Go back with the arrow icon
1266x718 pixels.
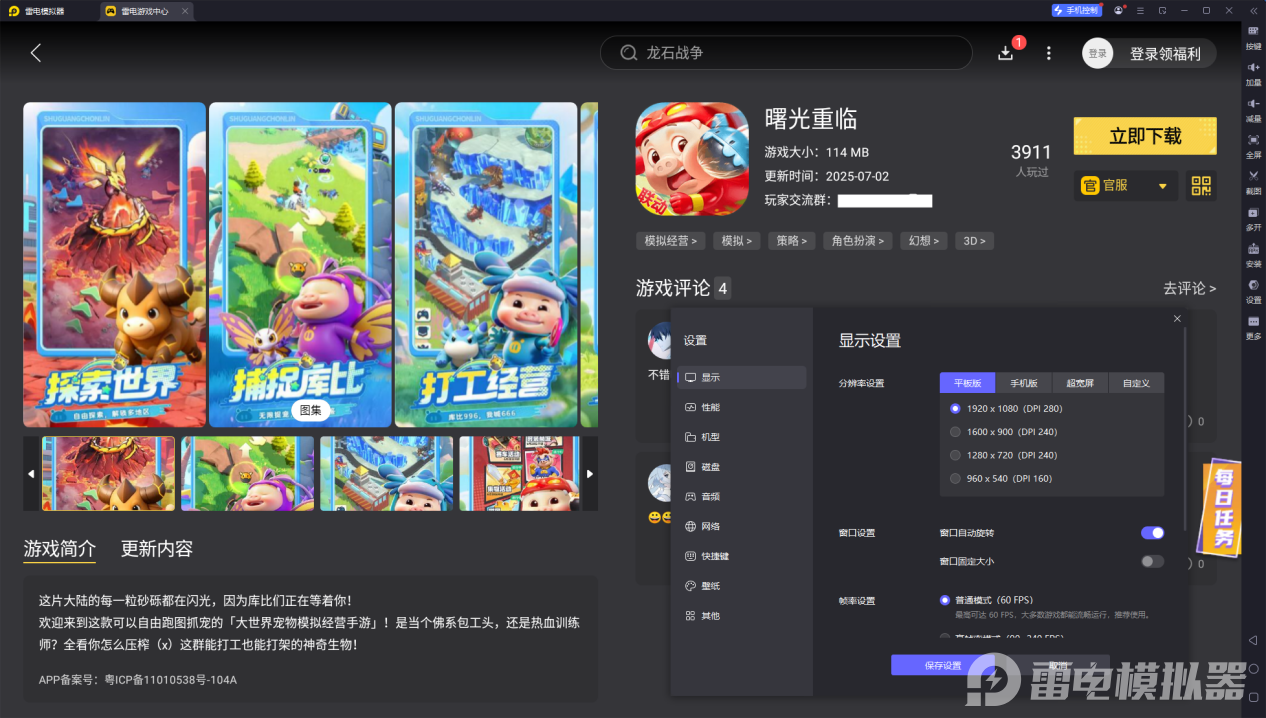[x=36, y=53]
